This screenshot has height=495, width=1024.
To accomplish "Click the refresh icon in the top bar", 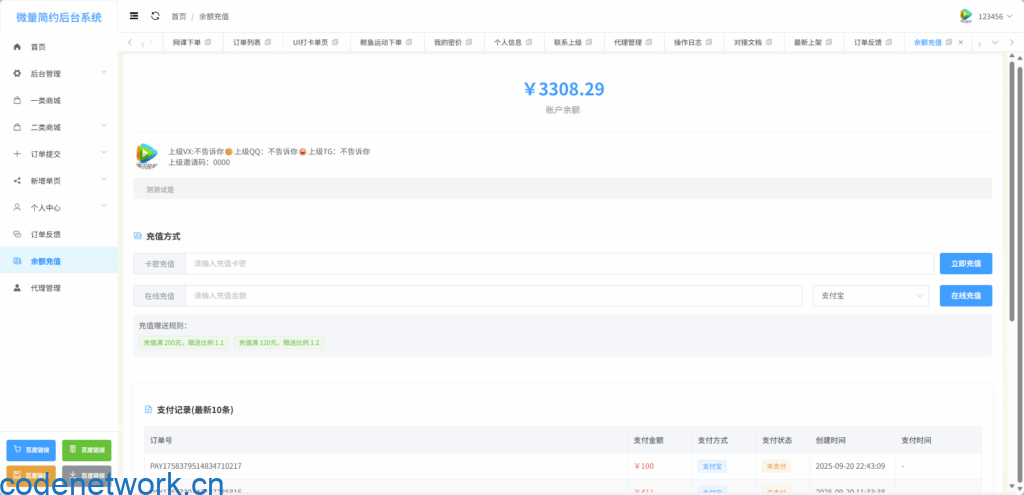I will (155, 16).
